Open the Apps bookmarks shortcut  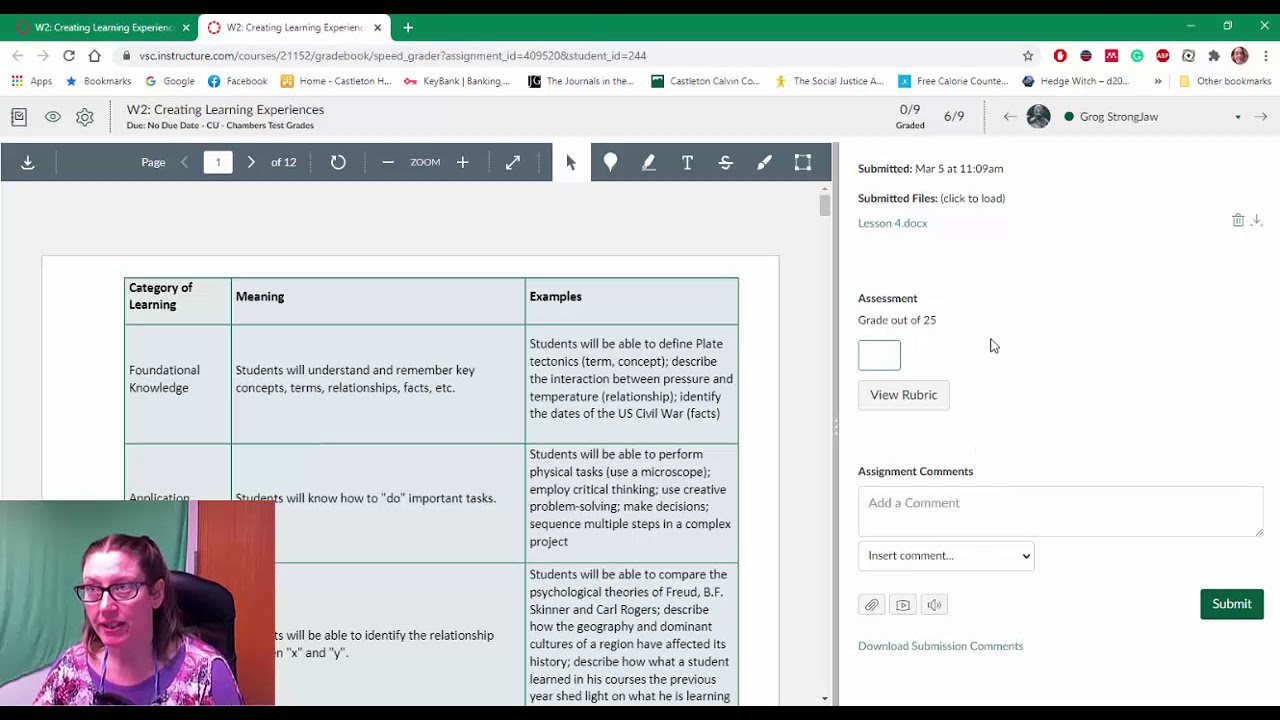click(x=32, y=81)
